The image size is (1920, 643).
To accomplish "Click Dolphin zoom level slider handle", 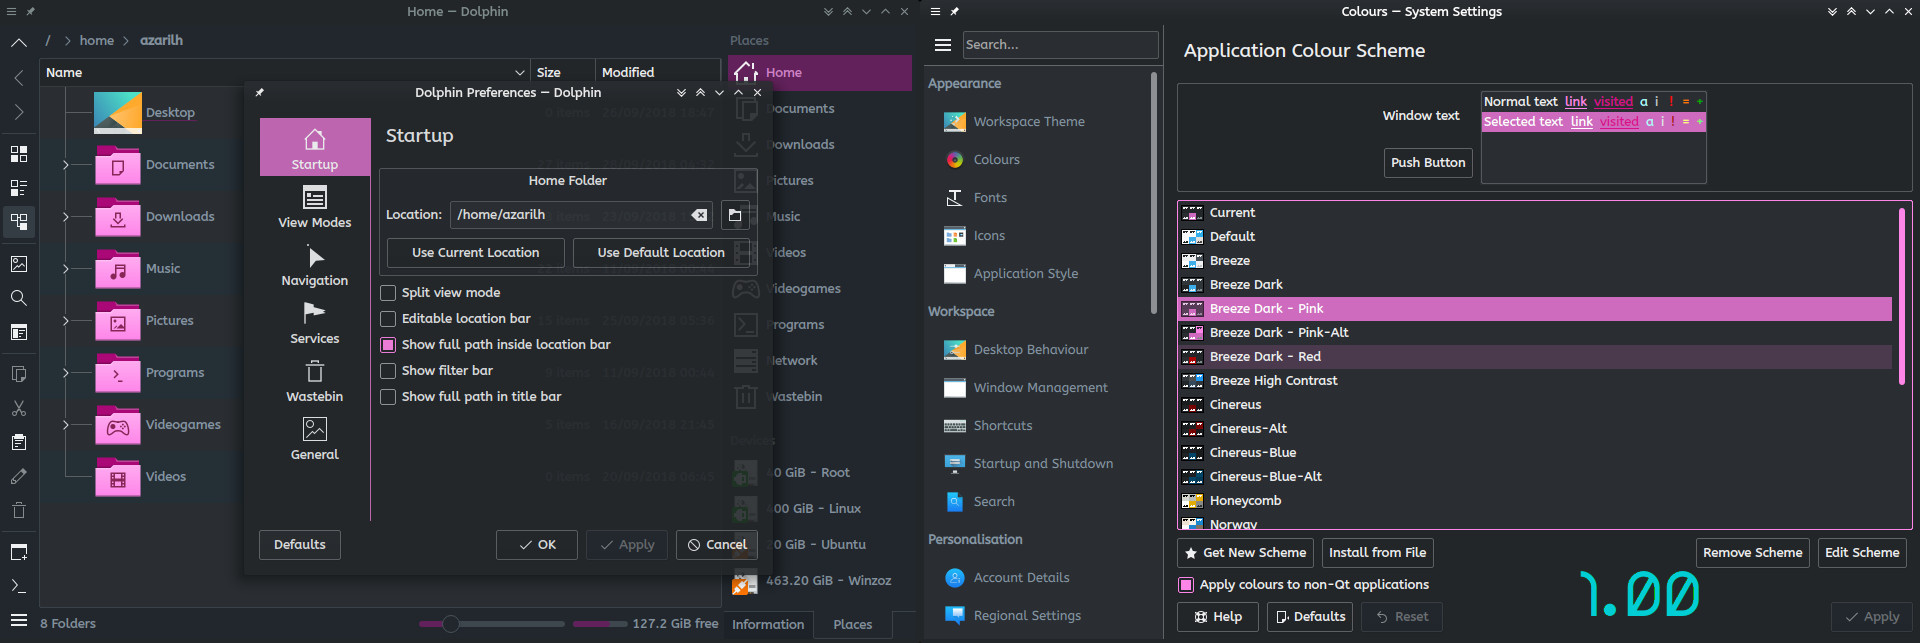I will 450,624.
